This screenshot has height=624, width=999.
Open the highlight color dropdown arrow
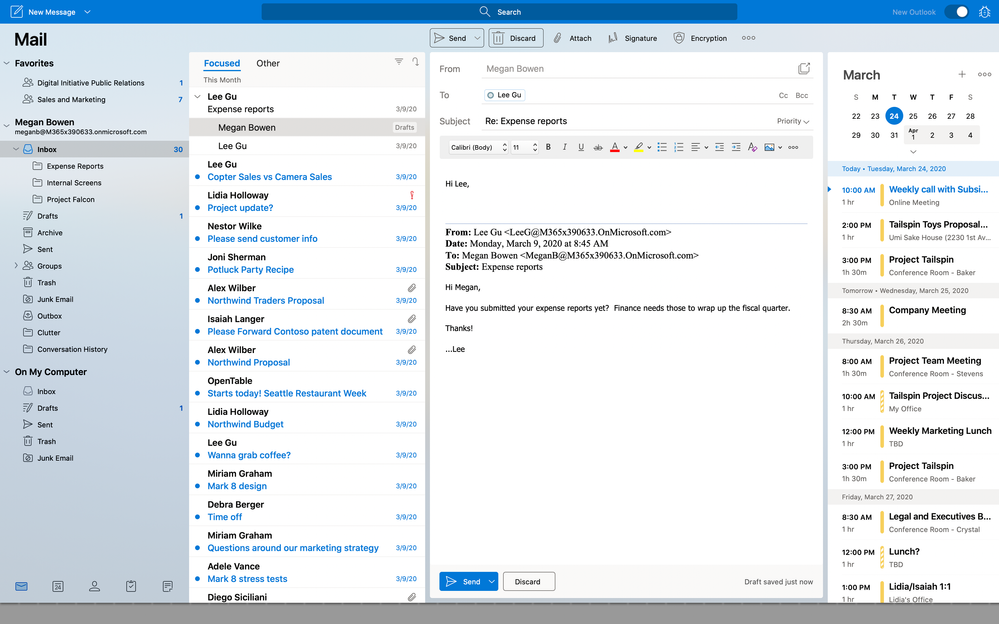649,148
